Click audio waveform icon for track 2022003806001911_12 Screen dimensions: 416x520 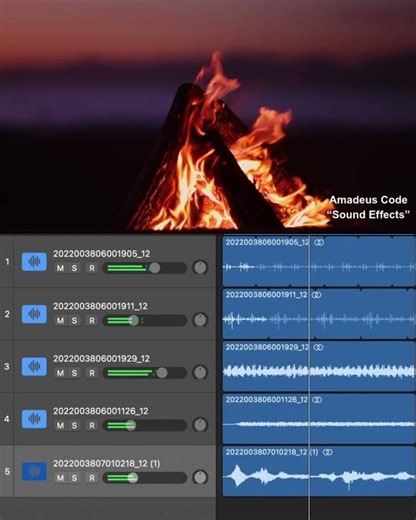[x=34, y=314]
